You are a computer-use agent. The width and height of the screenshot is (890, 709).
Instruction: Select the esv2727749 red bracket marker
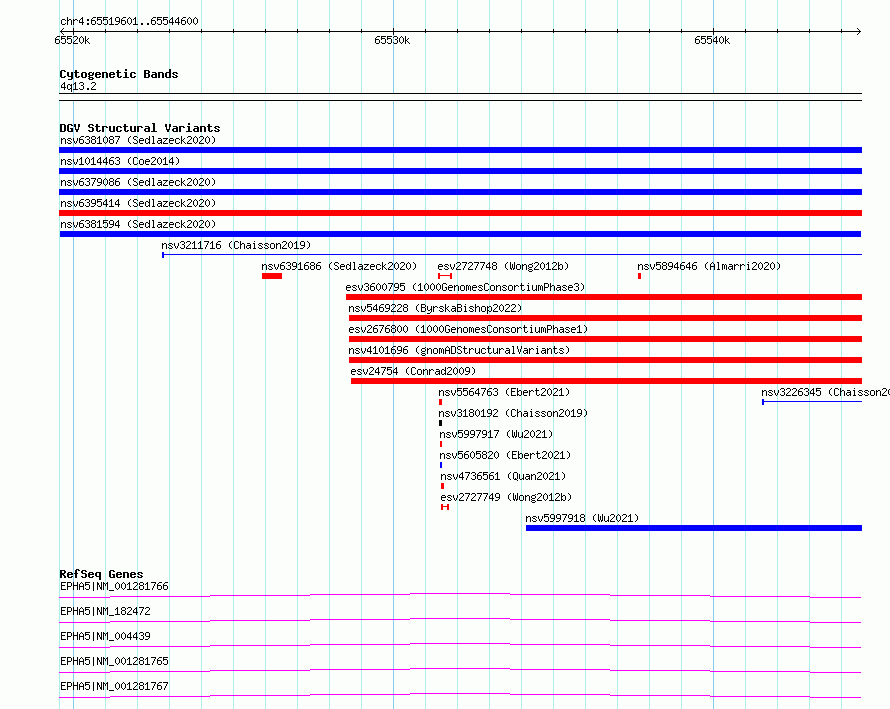(445, 507)
